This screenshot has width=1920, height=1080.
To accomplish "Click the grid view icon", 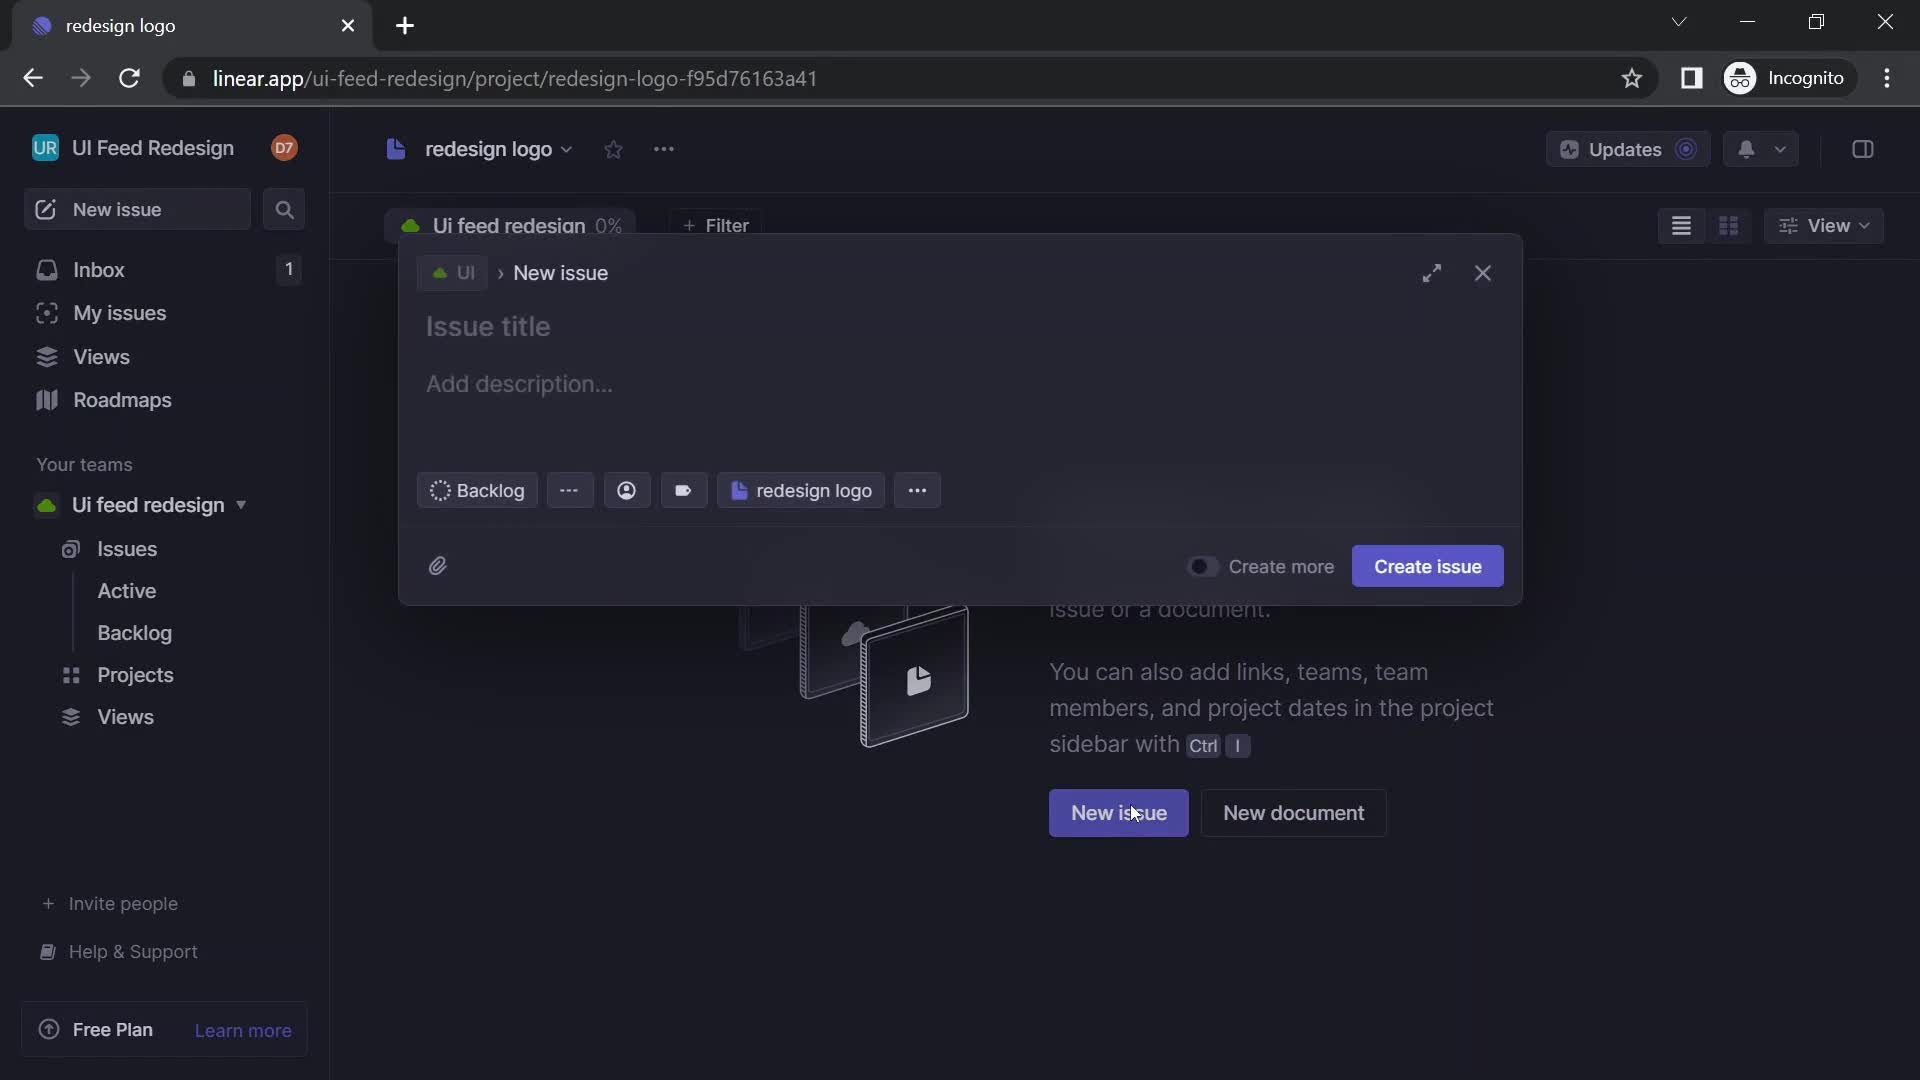I will click(x=1727, y=225).
